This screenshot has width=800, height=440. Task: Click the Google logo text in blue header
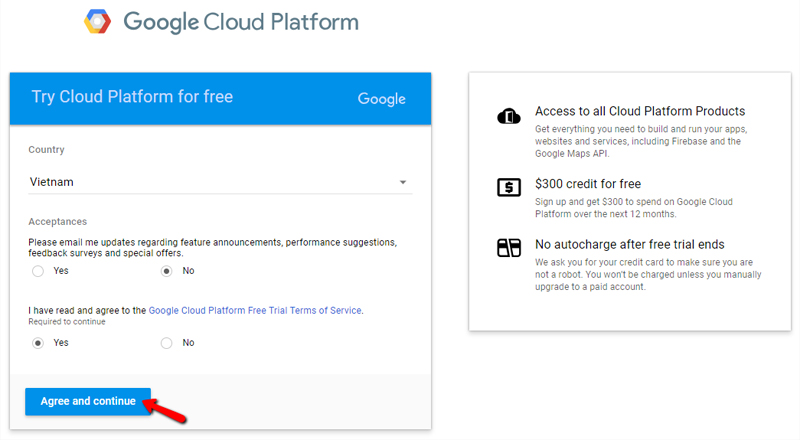(382, 99)
